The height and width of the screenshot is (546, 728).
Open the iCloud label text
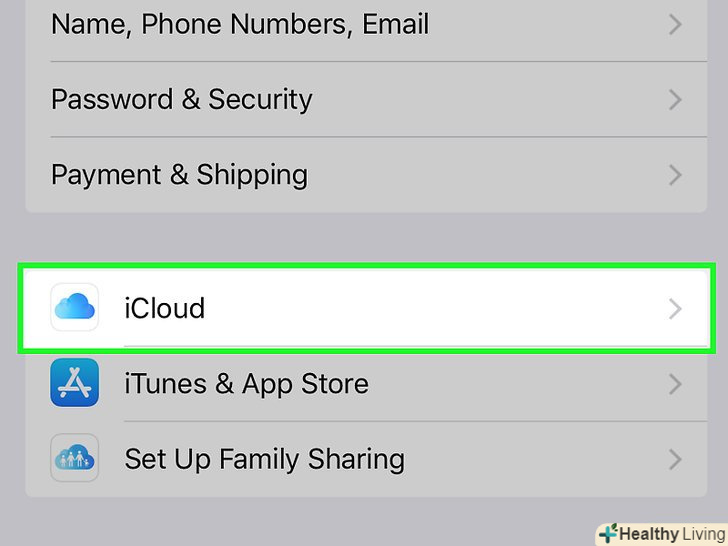[x=164, y=308]
